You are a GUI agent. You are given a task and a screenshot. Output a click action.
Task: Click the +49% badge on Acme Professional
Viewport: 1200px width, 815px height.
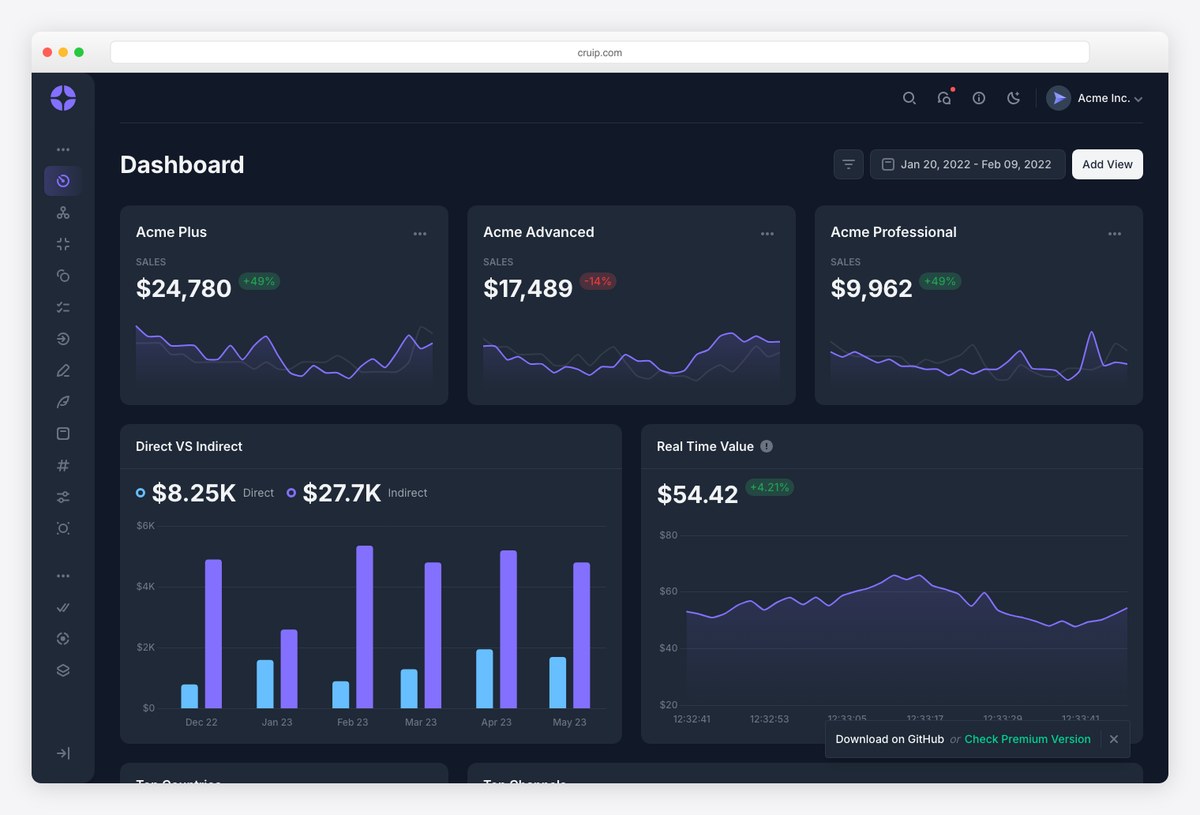coord(939,281)
